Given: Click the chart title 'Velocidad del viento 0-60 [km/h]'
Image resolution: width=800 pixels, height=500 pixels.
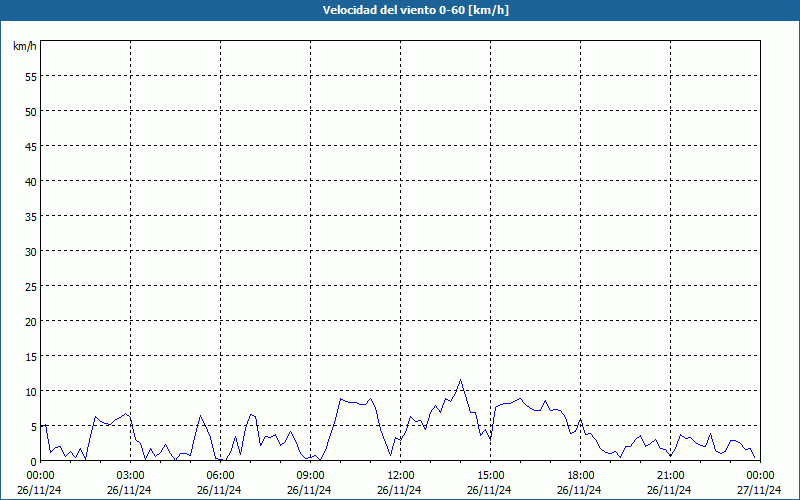Looking at the screenshot, I should pos(416,10).
